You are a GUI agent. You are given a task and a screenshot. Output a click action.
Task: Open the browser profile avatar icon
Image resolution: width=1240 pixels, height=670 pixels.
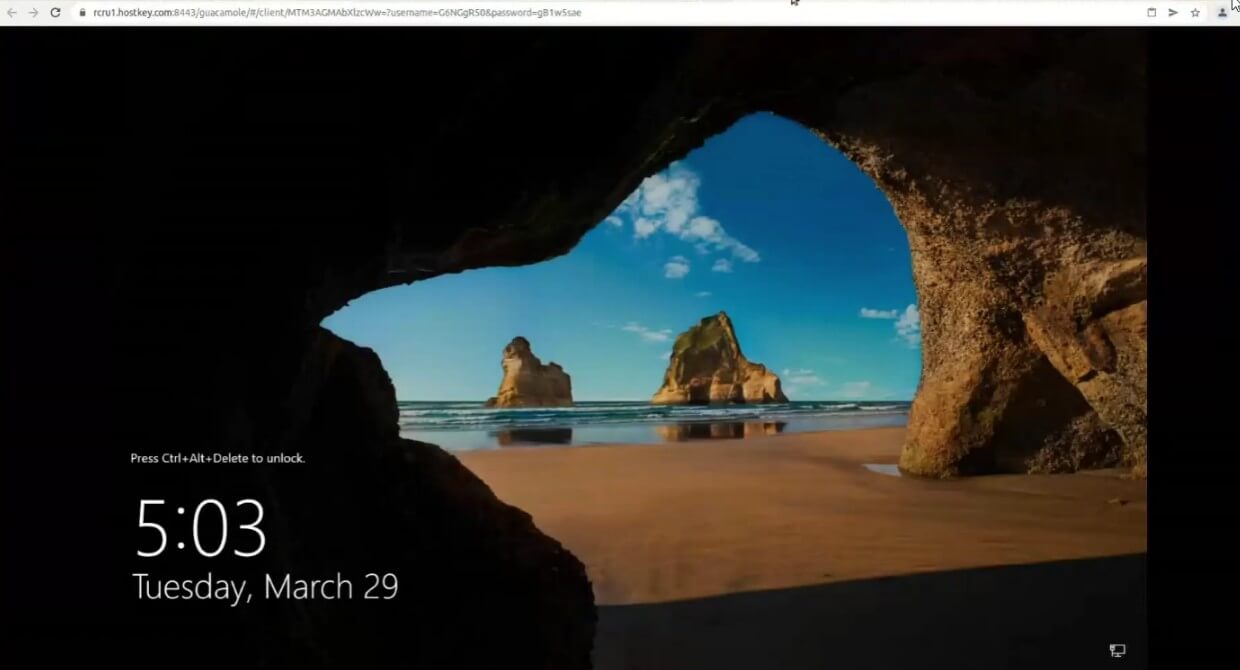[x=1222, y=13]
